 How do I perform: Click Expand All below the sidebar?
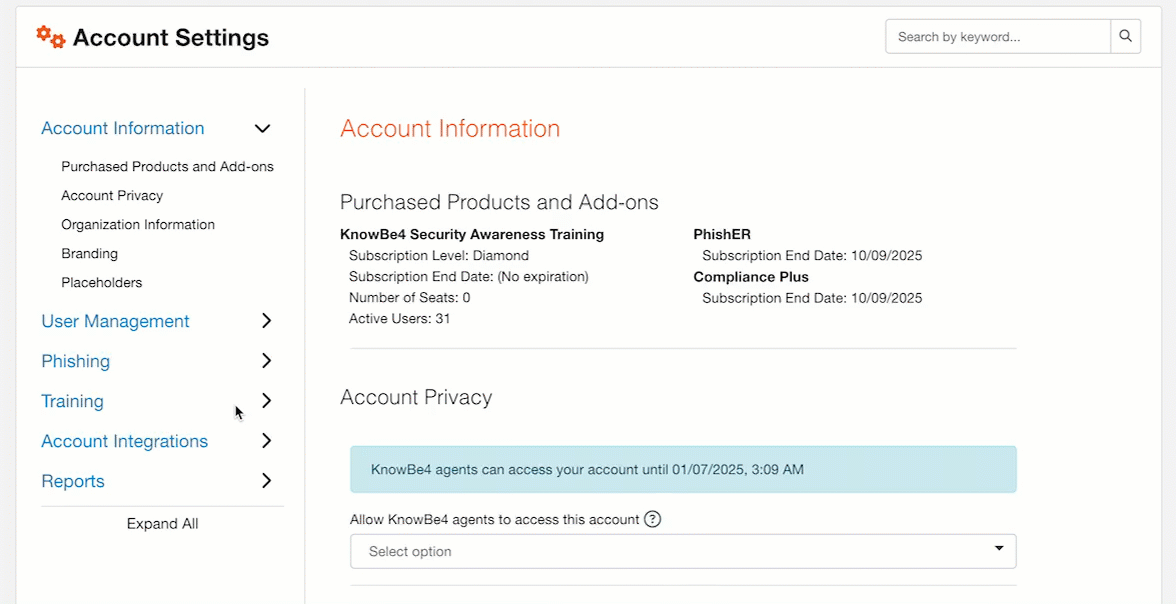click(x=163, y=524)
